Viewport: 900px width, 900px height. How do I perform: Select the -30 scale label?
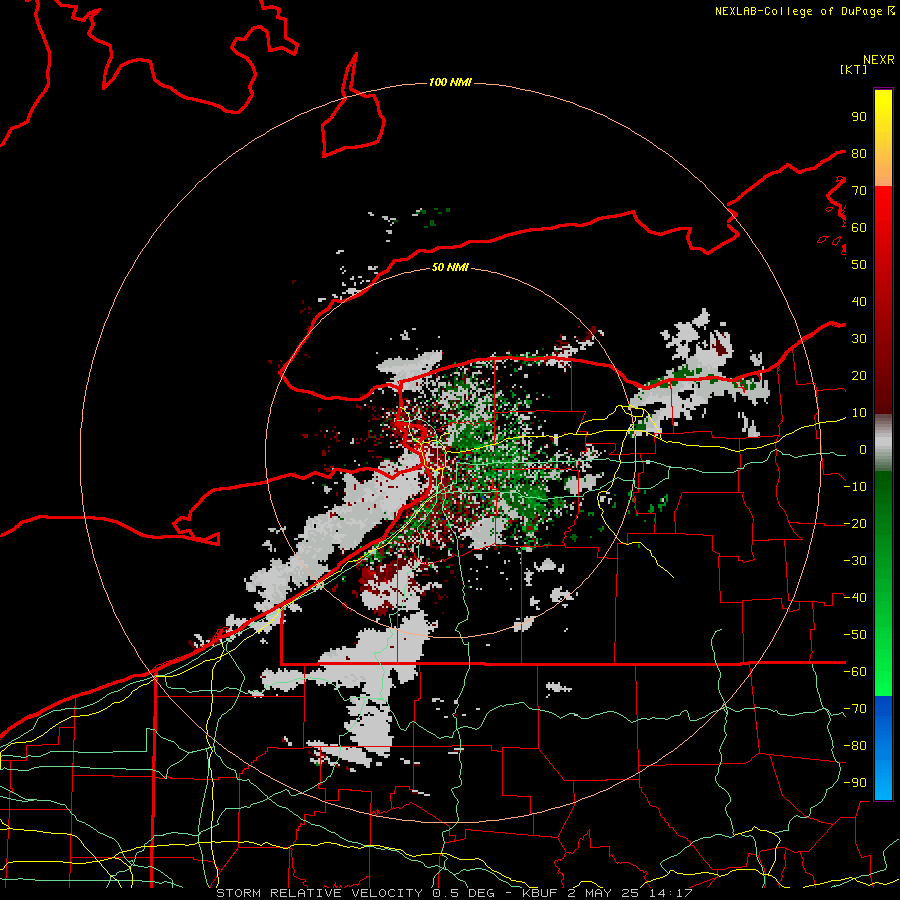pos(855,561)
